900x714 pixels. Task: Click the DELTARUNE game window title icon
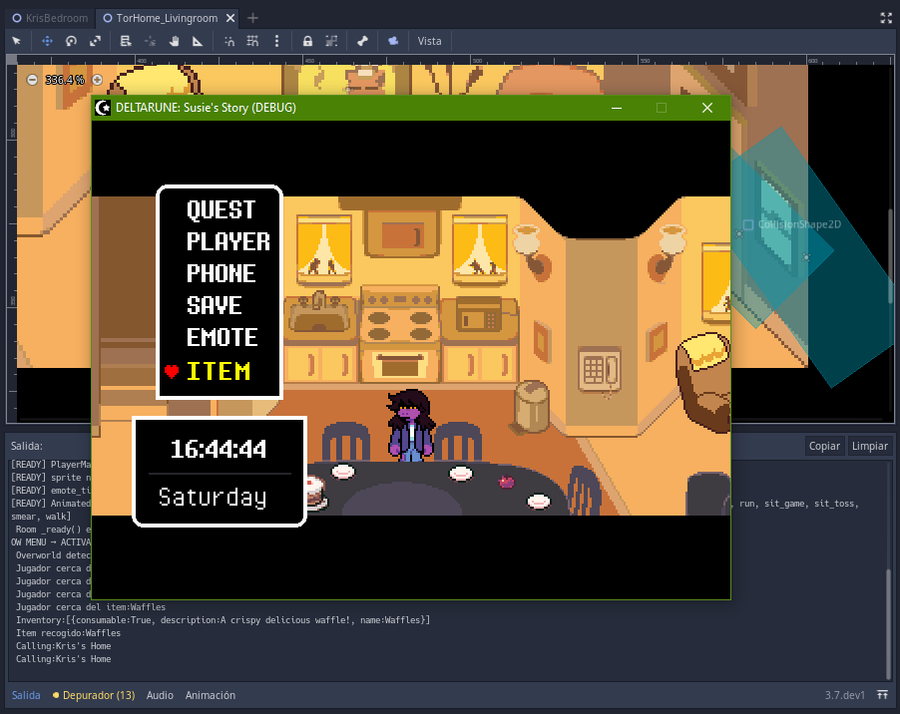(103, 107)
